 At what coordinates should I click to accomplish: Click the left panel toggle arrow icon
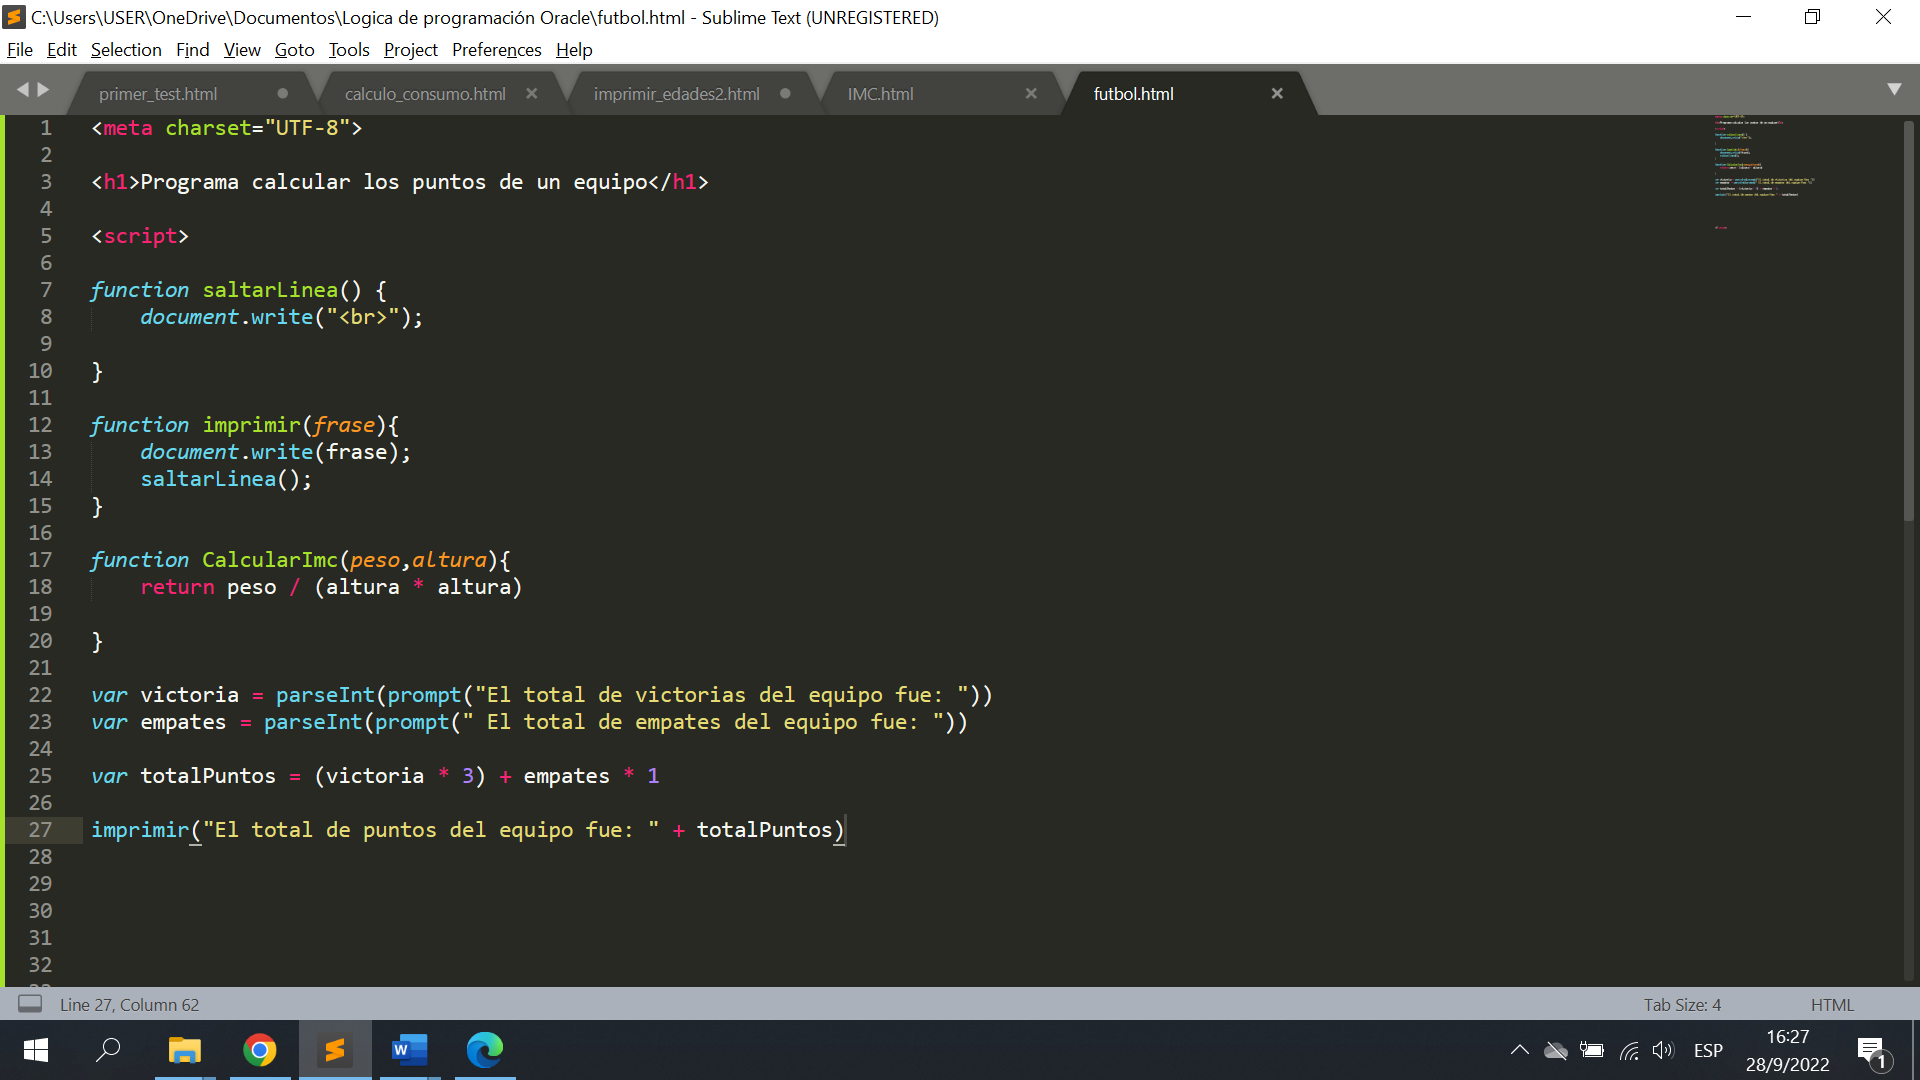[24, 90]
